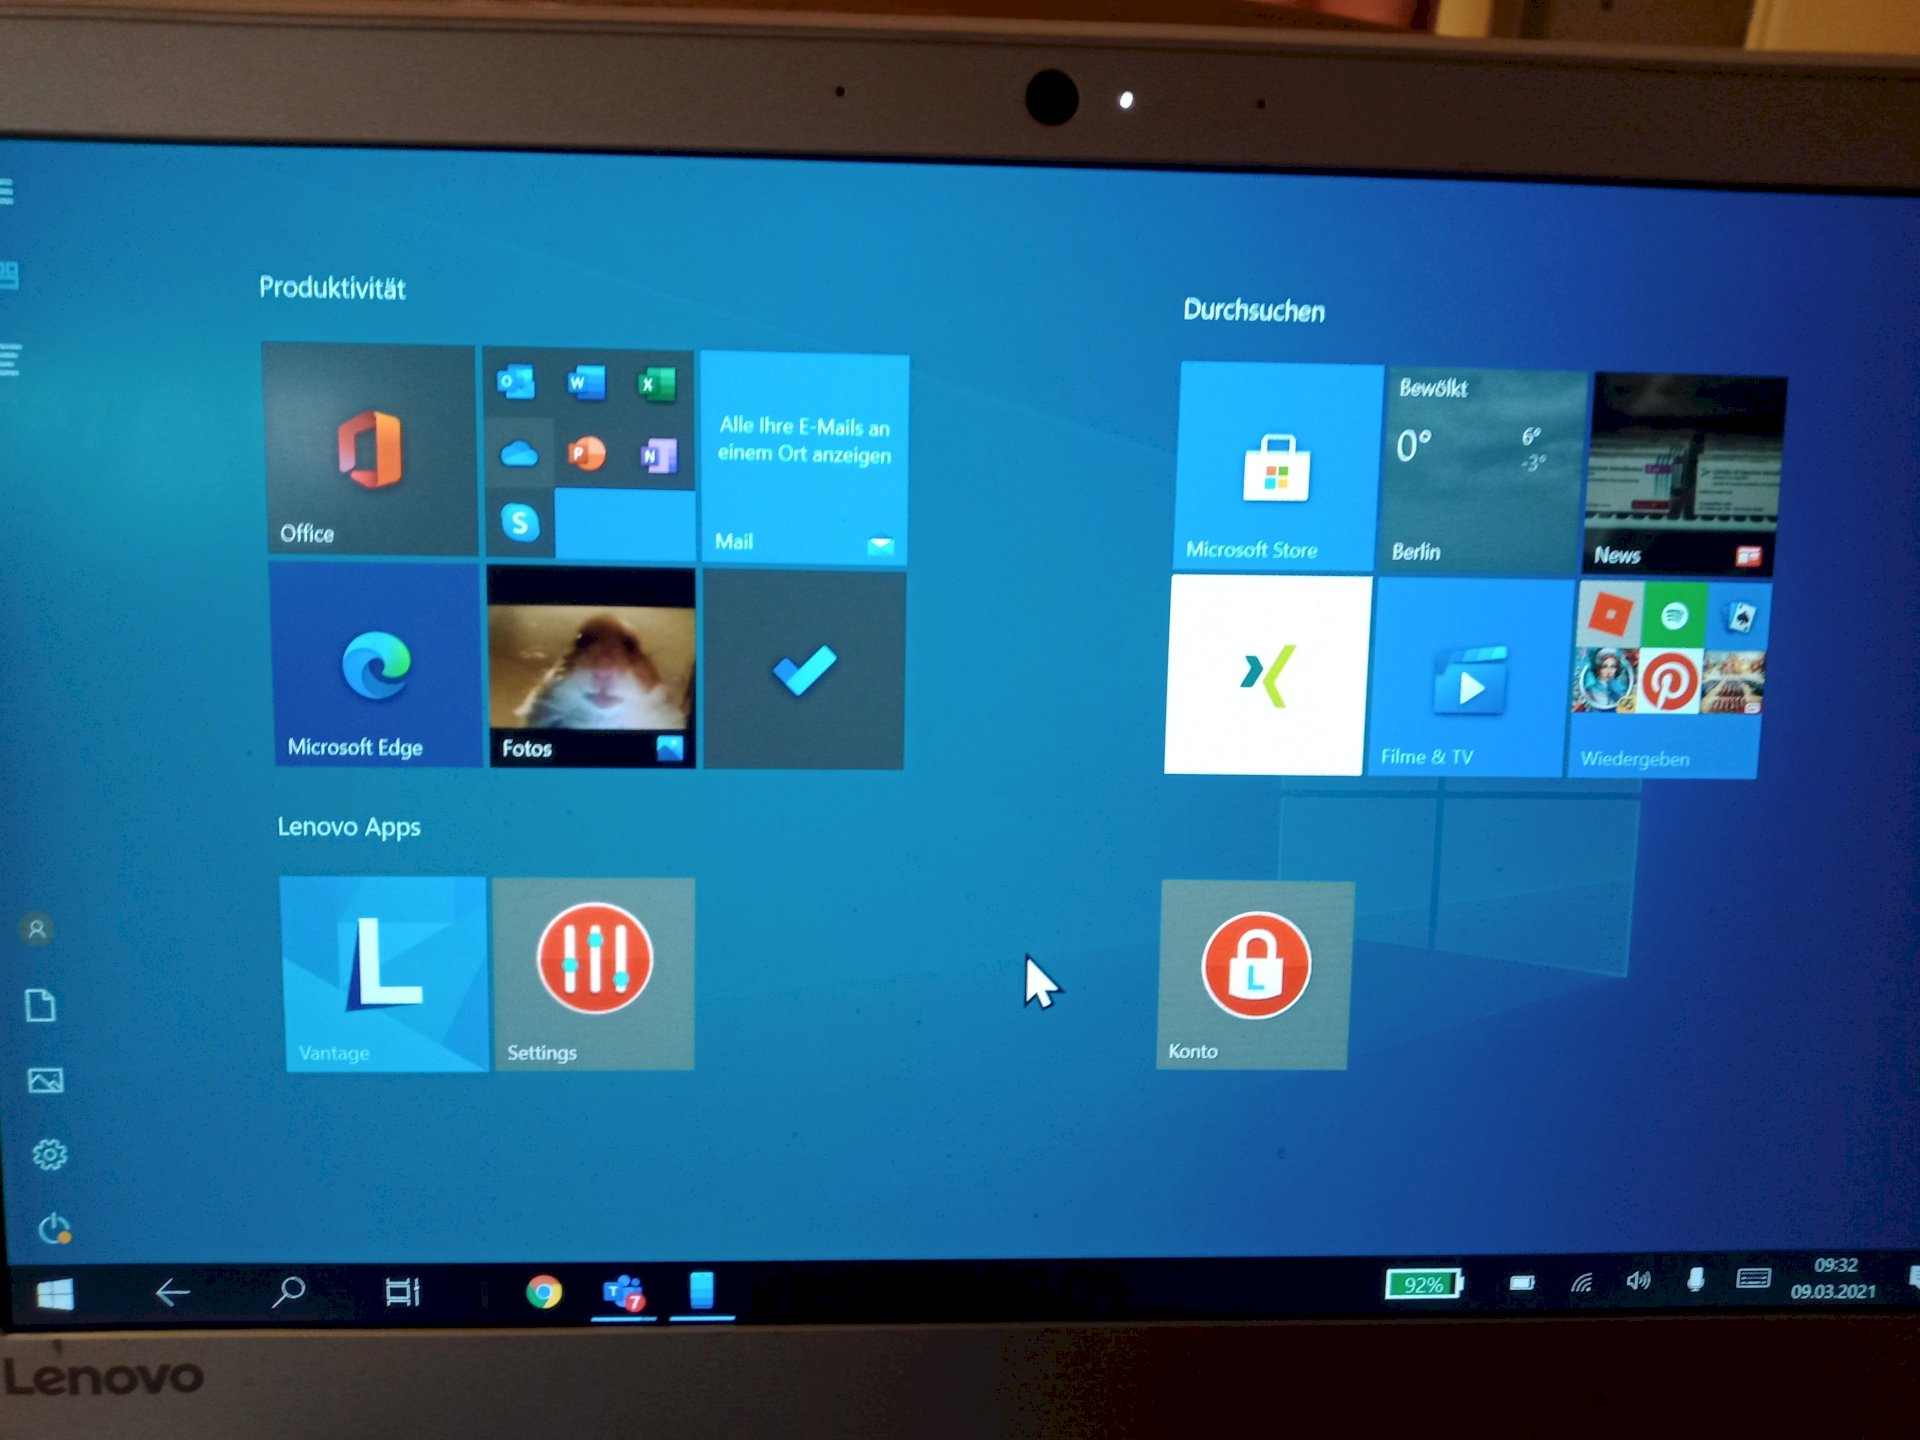Open the Lenovo Settings tile
The height and width of the screenshot is (1440, 1920).
pos(594,974)
